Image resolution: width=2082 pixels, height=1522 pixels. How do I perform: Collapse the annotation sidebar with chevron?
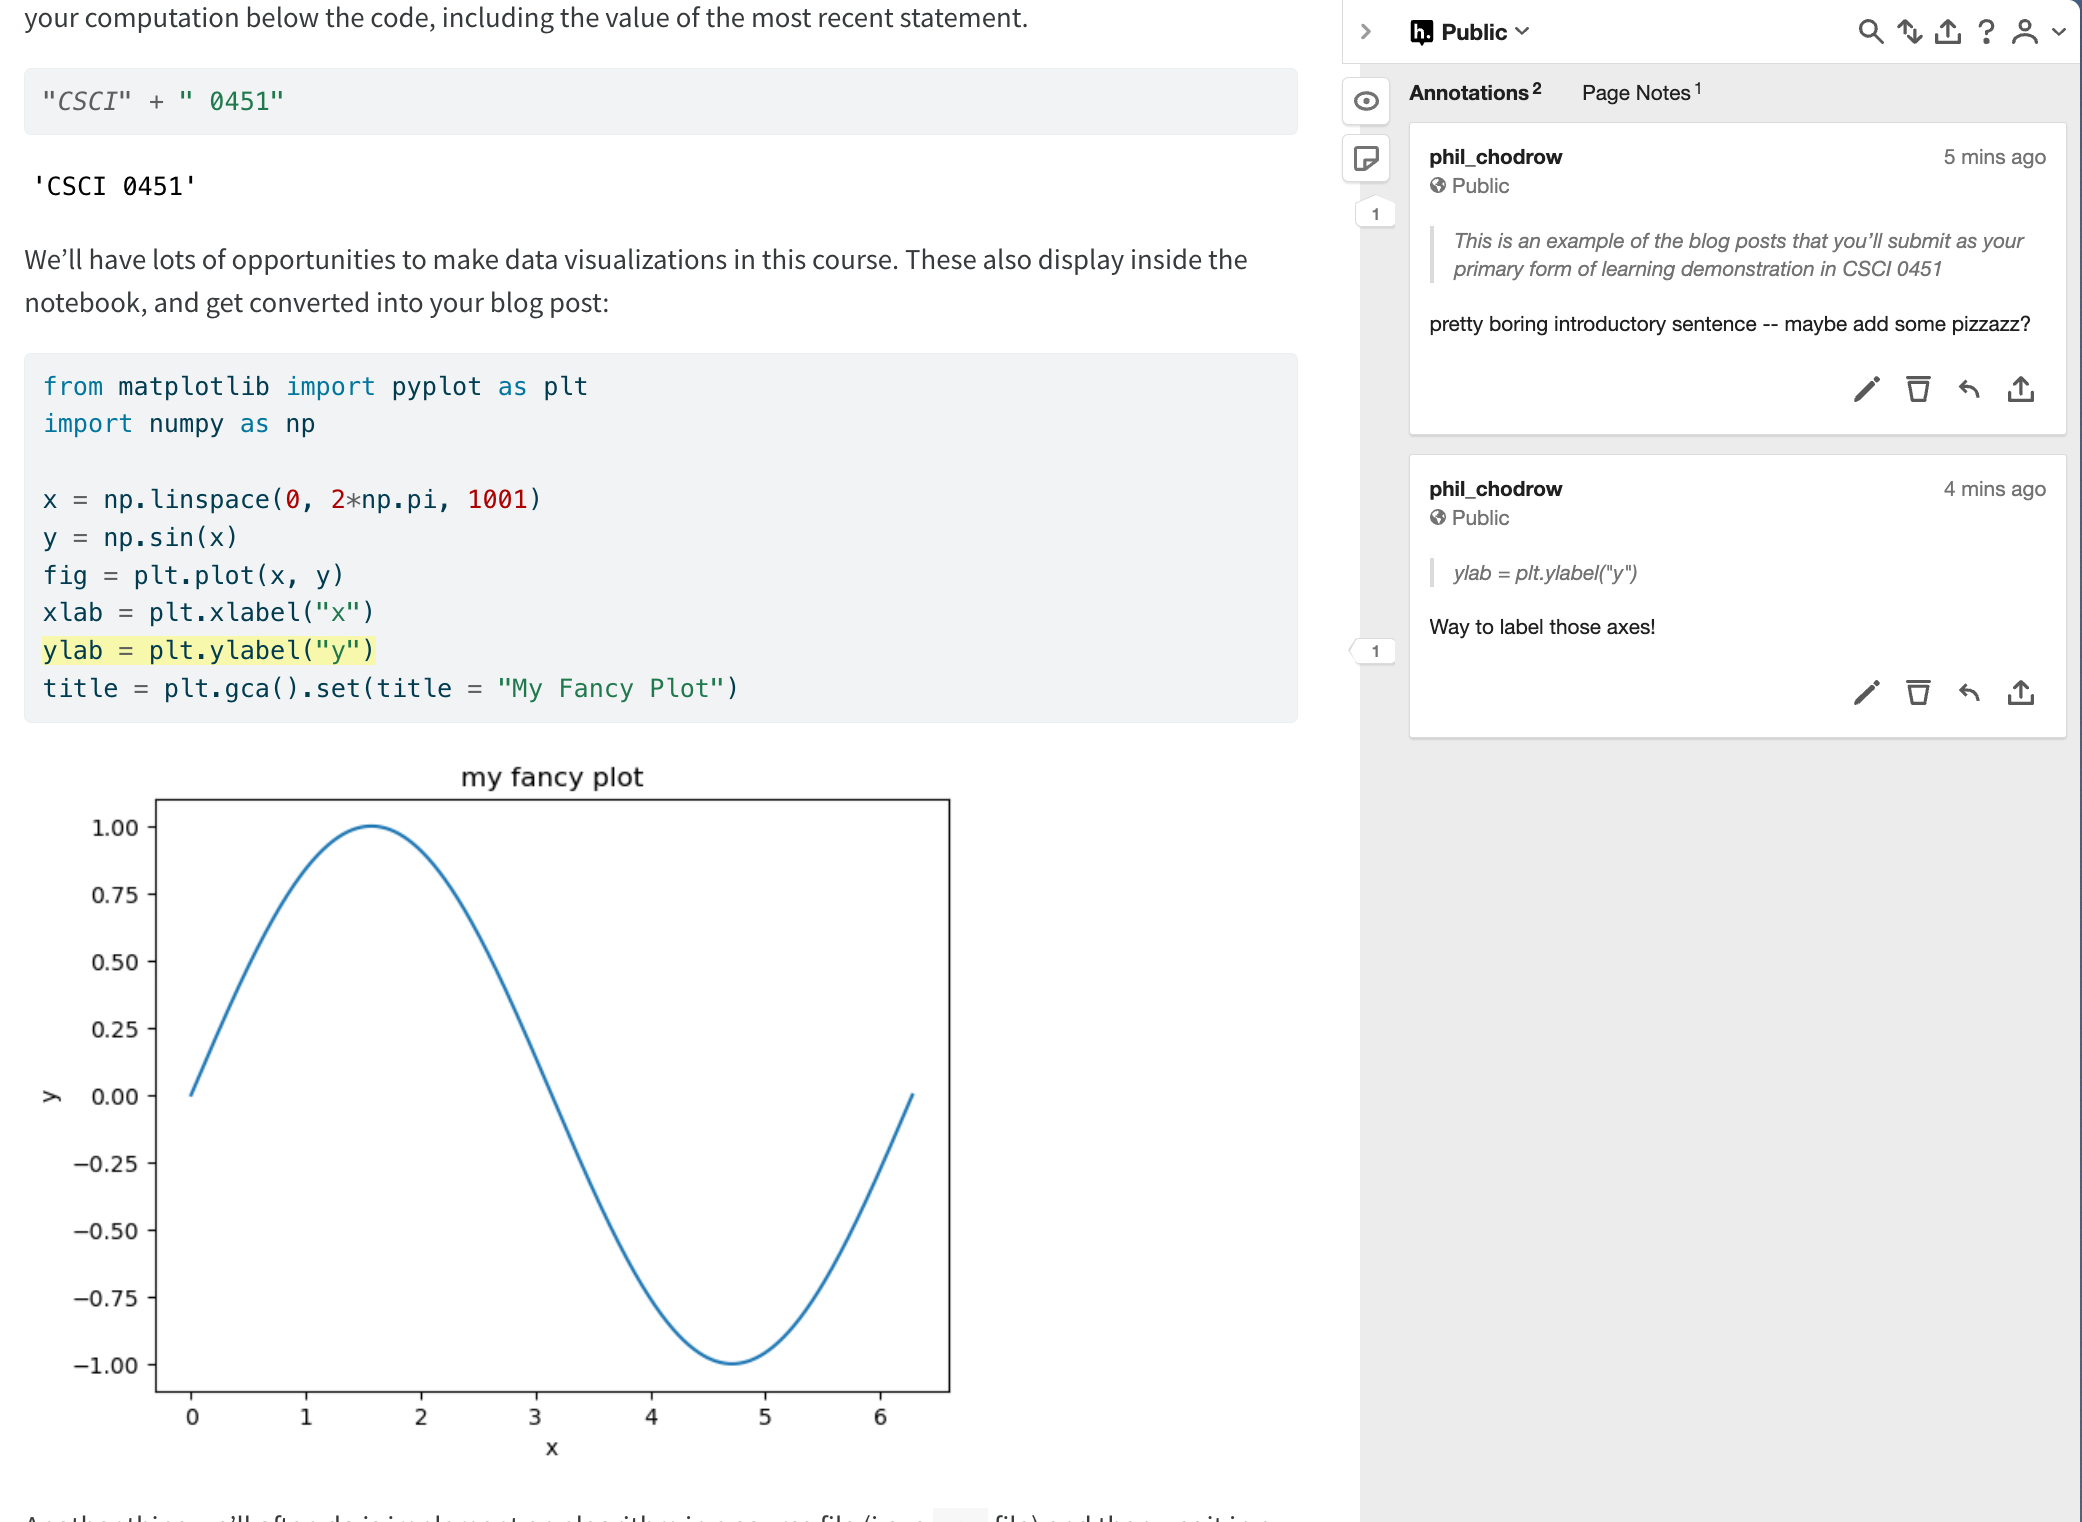click(x=1366, y=32)
